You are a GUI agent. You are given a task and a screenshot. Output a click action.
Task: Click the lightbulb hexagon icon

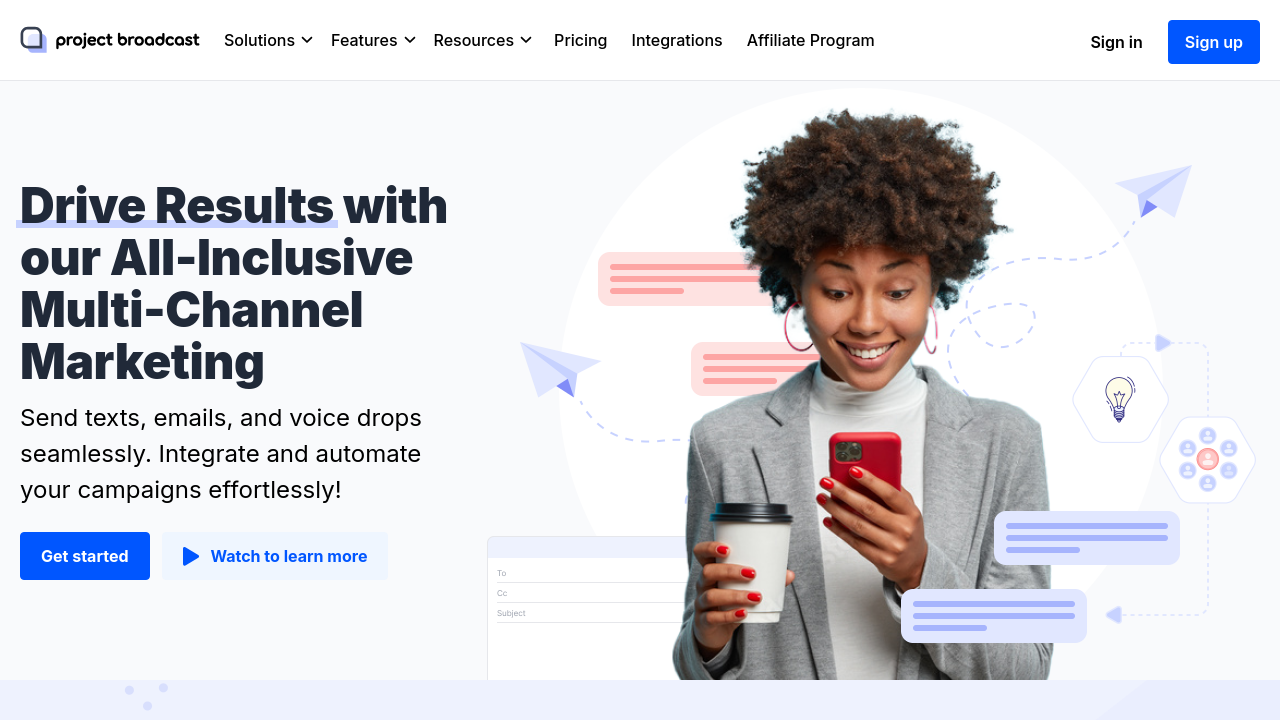[1119, 399]
